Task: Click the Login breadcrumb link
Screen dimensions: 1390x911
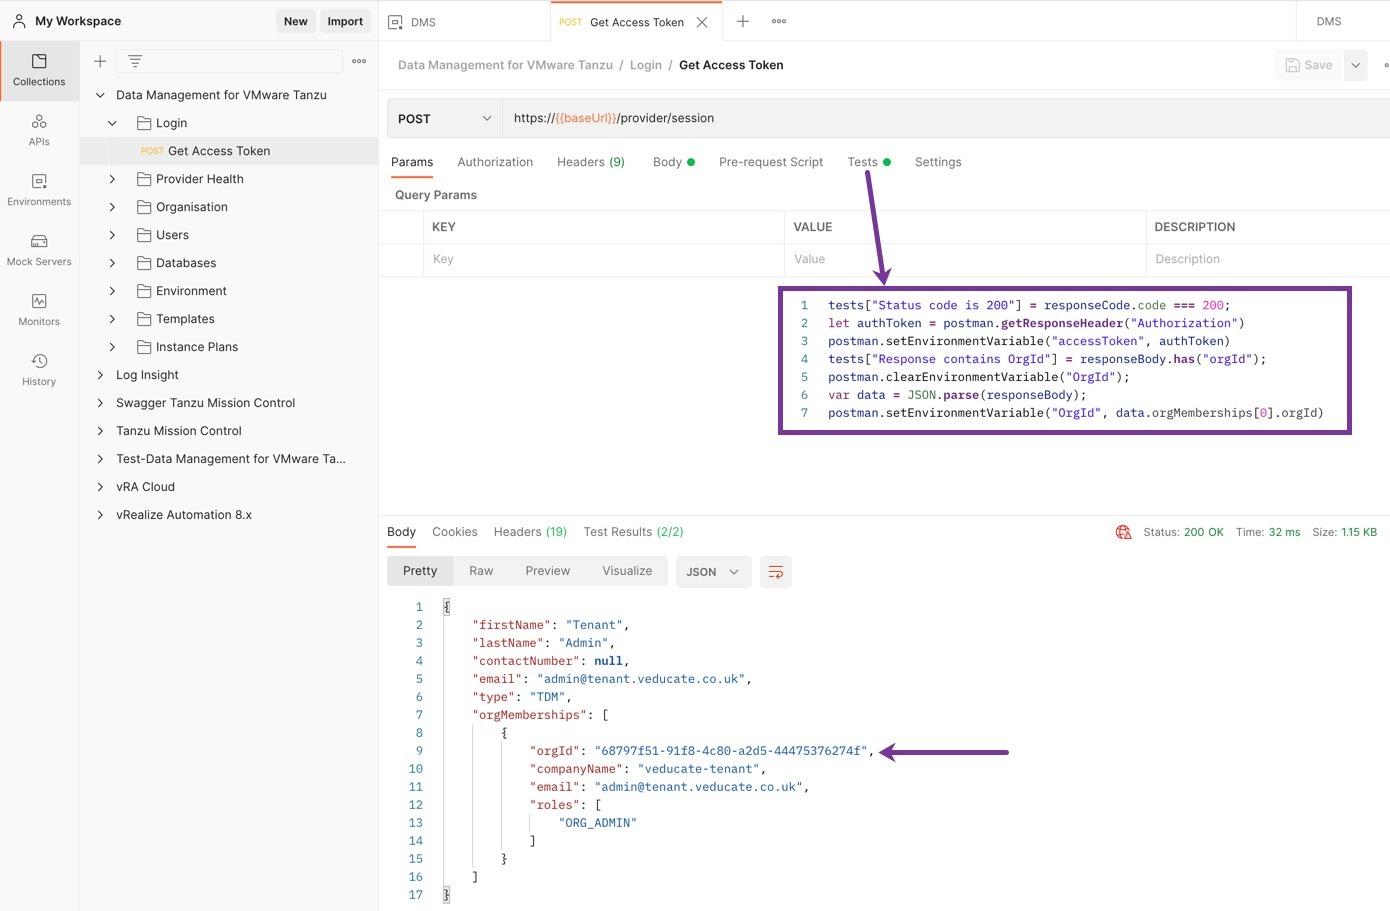Action: tap(646, 65)
